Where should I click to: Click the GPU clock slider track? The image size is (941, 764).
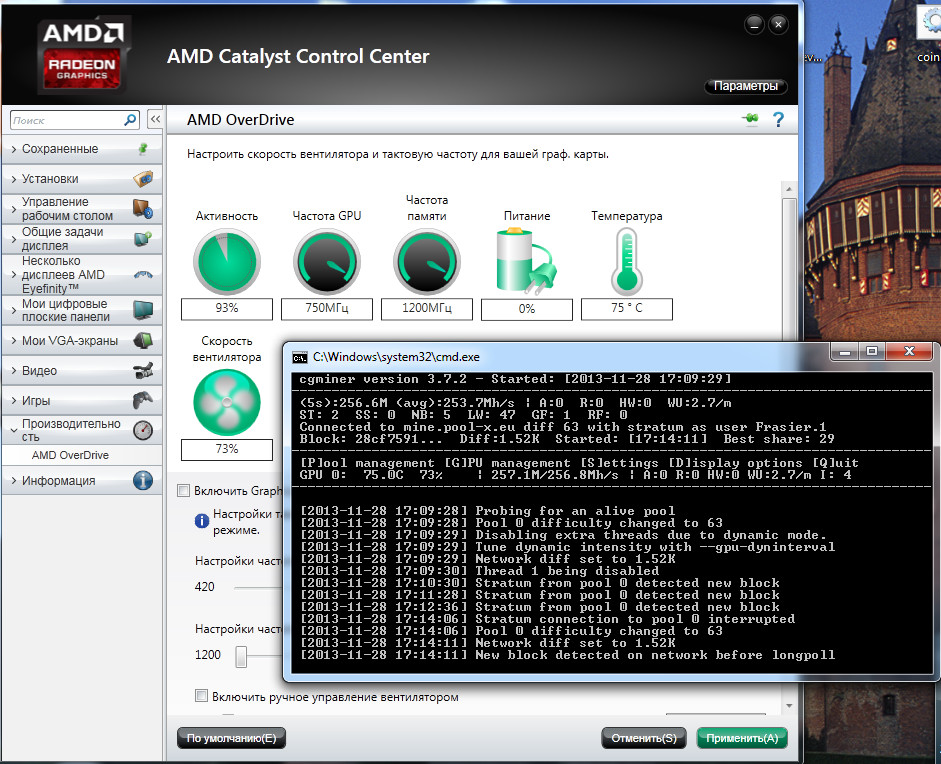click(258, 588)
